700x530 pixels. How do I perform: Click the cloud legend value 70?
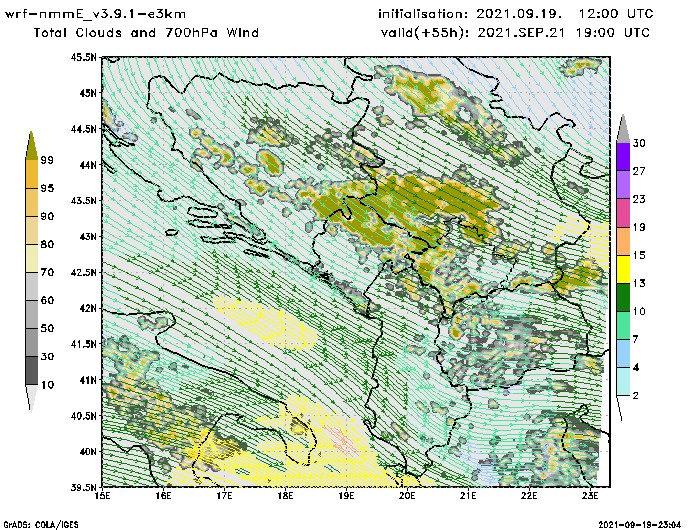click(x=47, y=272)
